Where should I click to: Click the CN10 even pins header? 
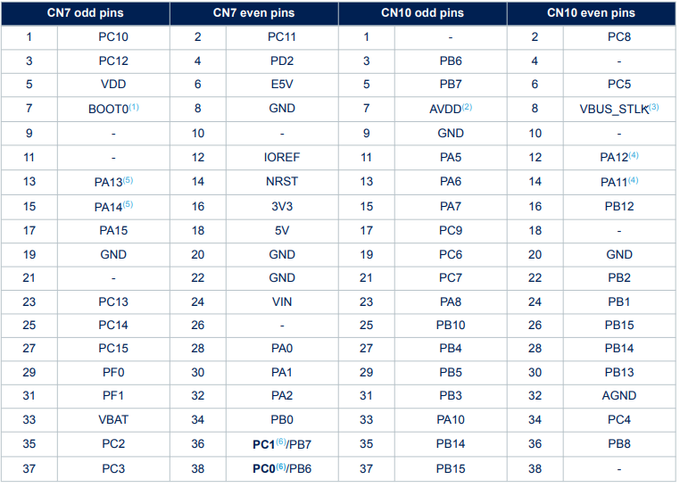[591, 13]
